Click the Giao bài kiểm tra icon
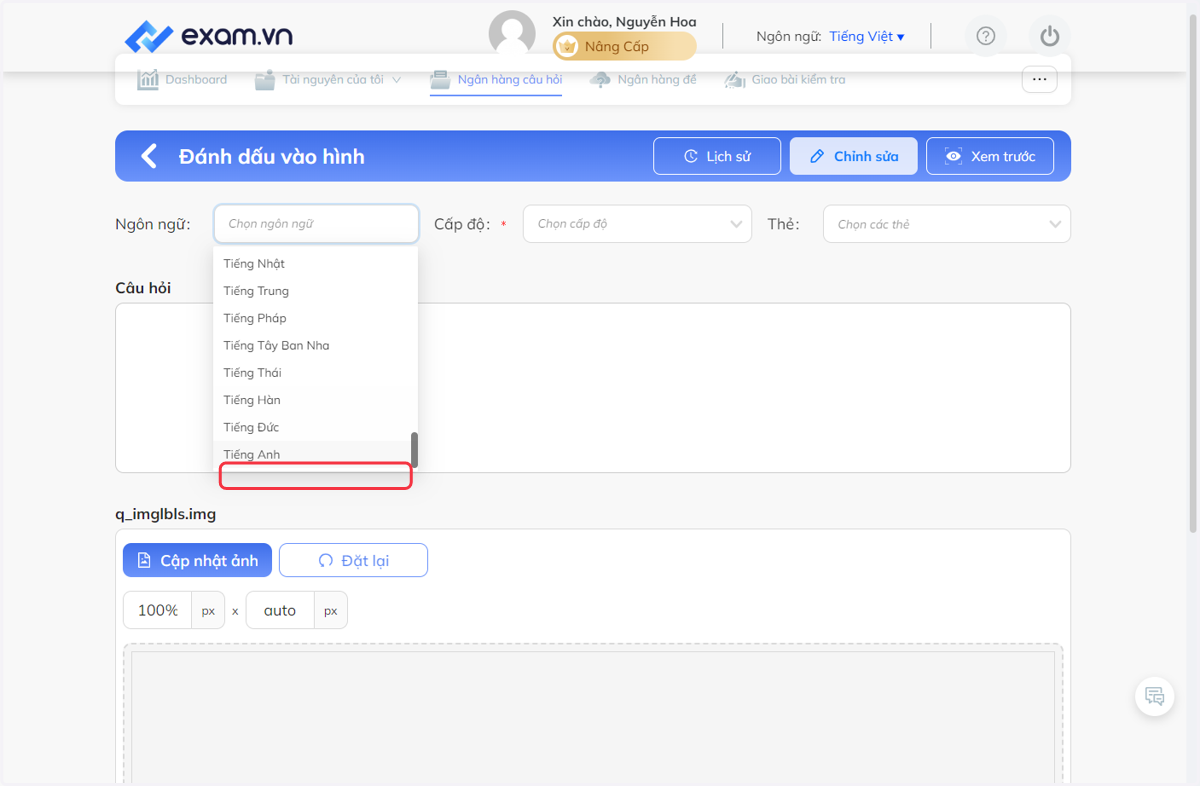Image resolution: width=1200 pixels, height=786 pixels. pyautogui.click(x=735, y=79)
